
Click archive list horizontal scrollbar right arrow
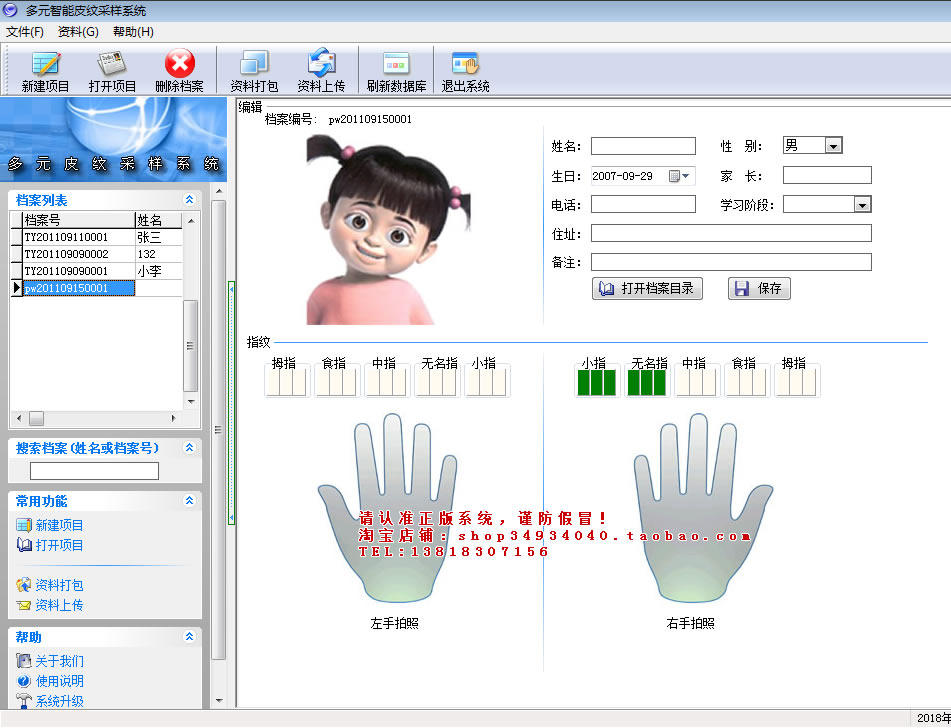(173, 418)
